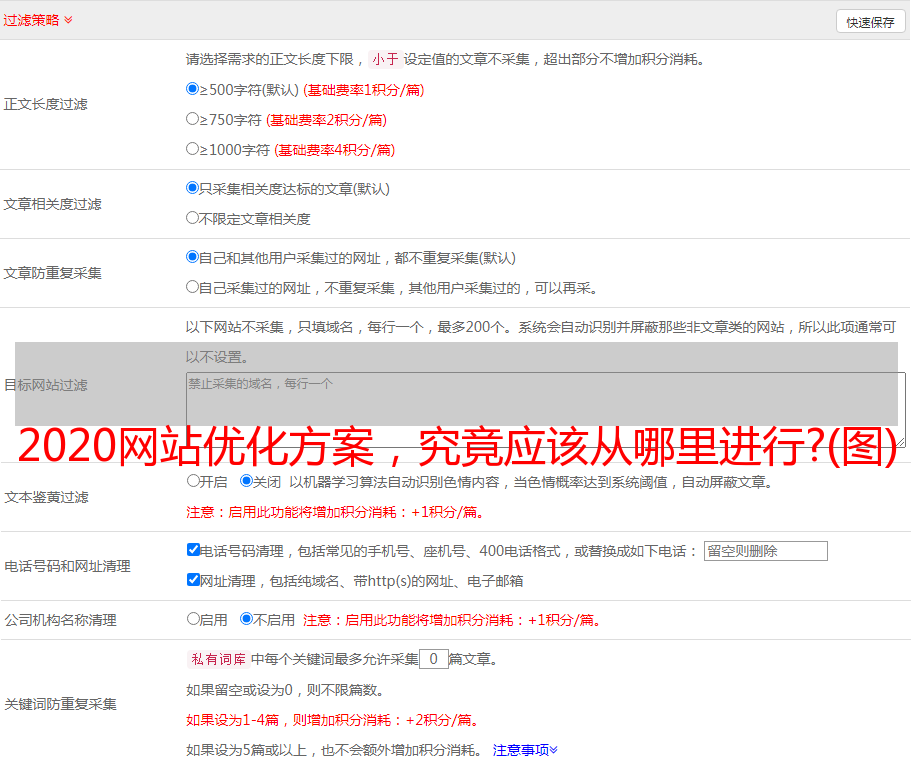Viewport: 912px width, 768px height.
Task: Select ≥1000字符 length filter option
Action: pos(193,149)
